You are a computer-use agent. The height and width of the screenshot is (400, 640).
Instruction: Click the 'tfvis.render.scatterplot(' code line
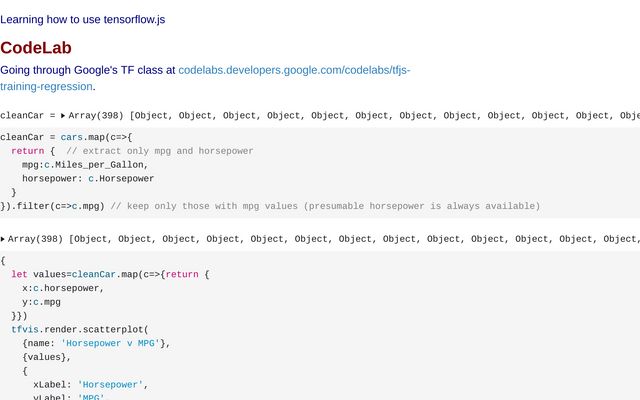pyautogui.click(x=80, y=328)
